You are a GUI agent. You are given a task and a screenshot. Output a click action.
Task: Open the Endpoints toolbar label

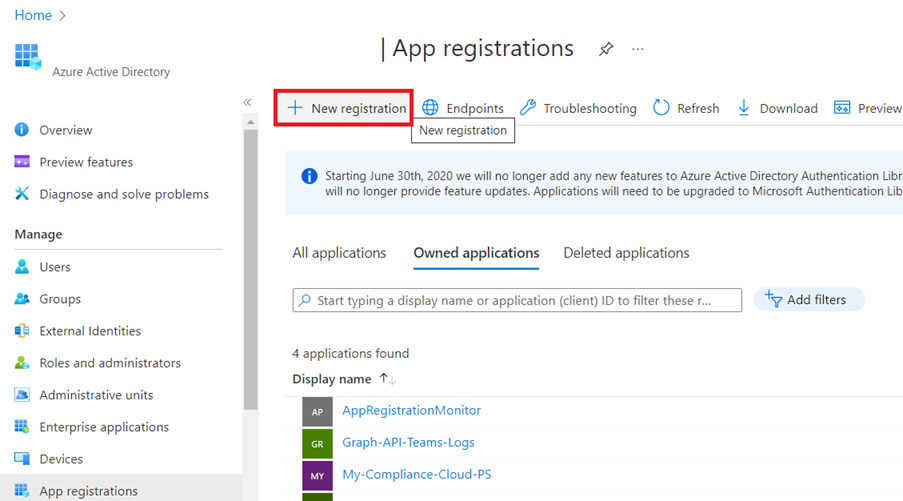tap(475, 108)
